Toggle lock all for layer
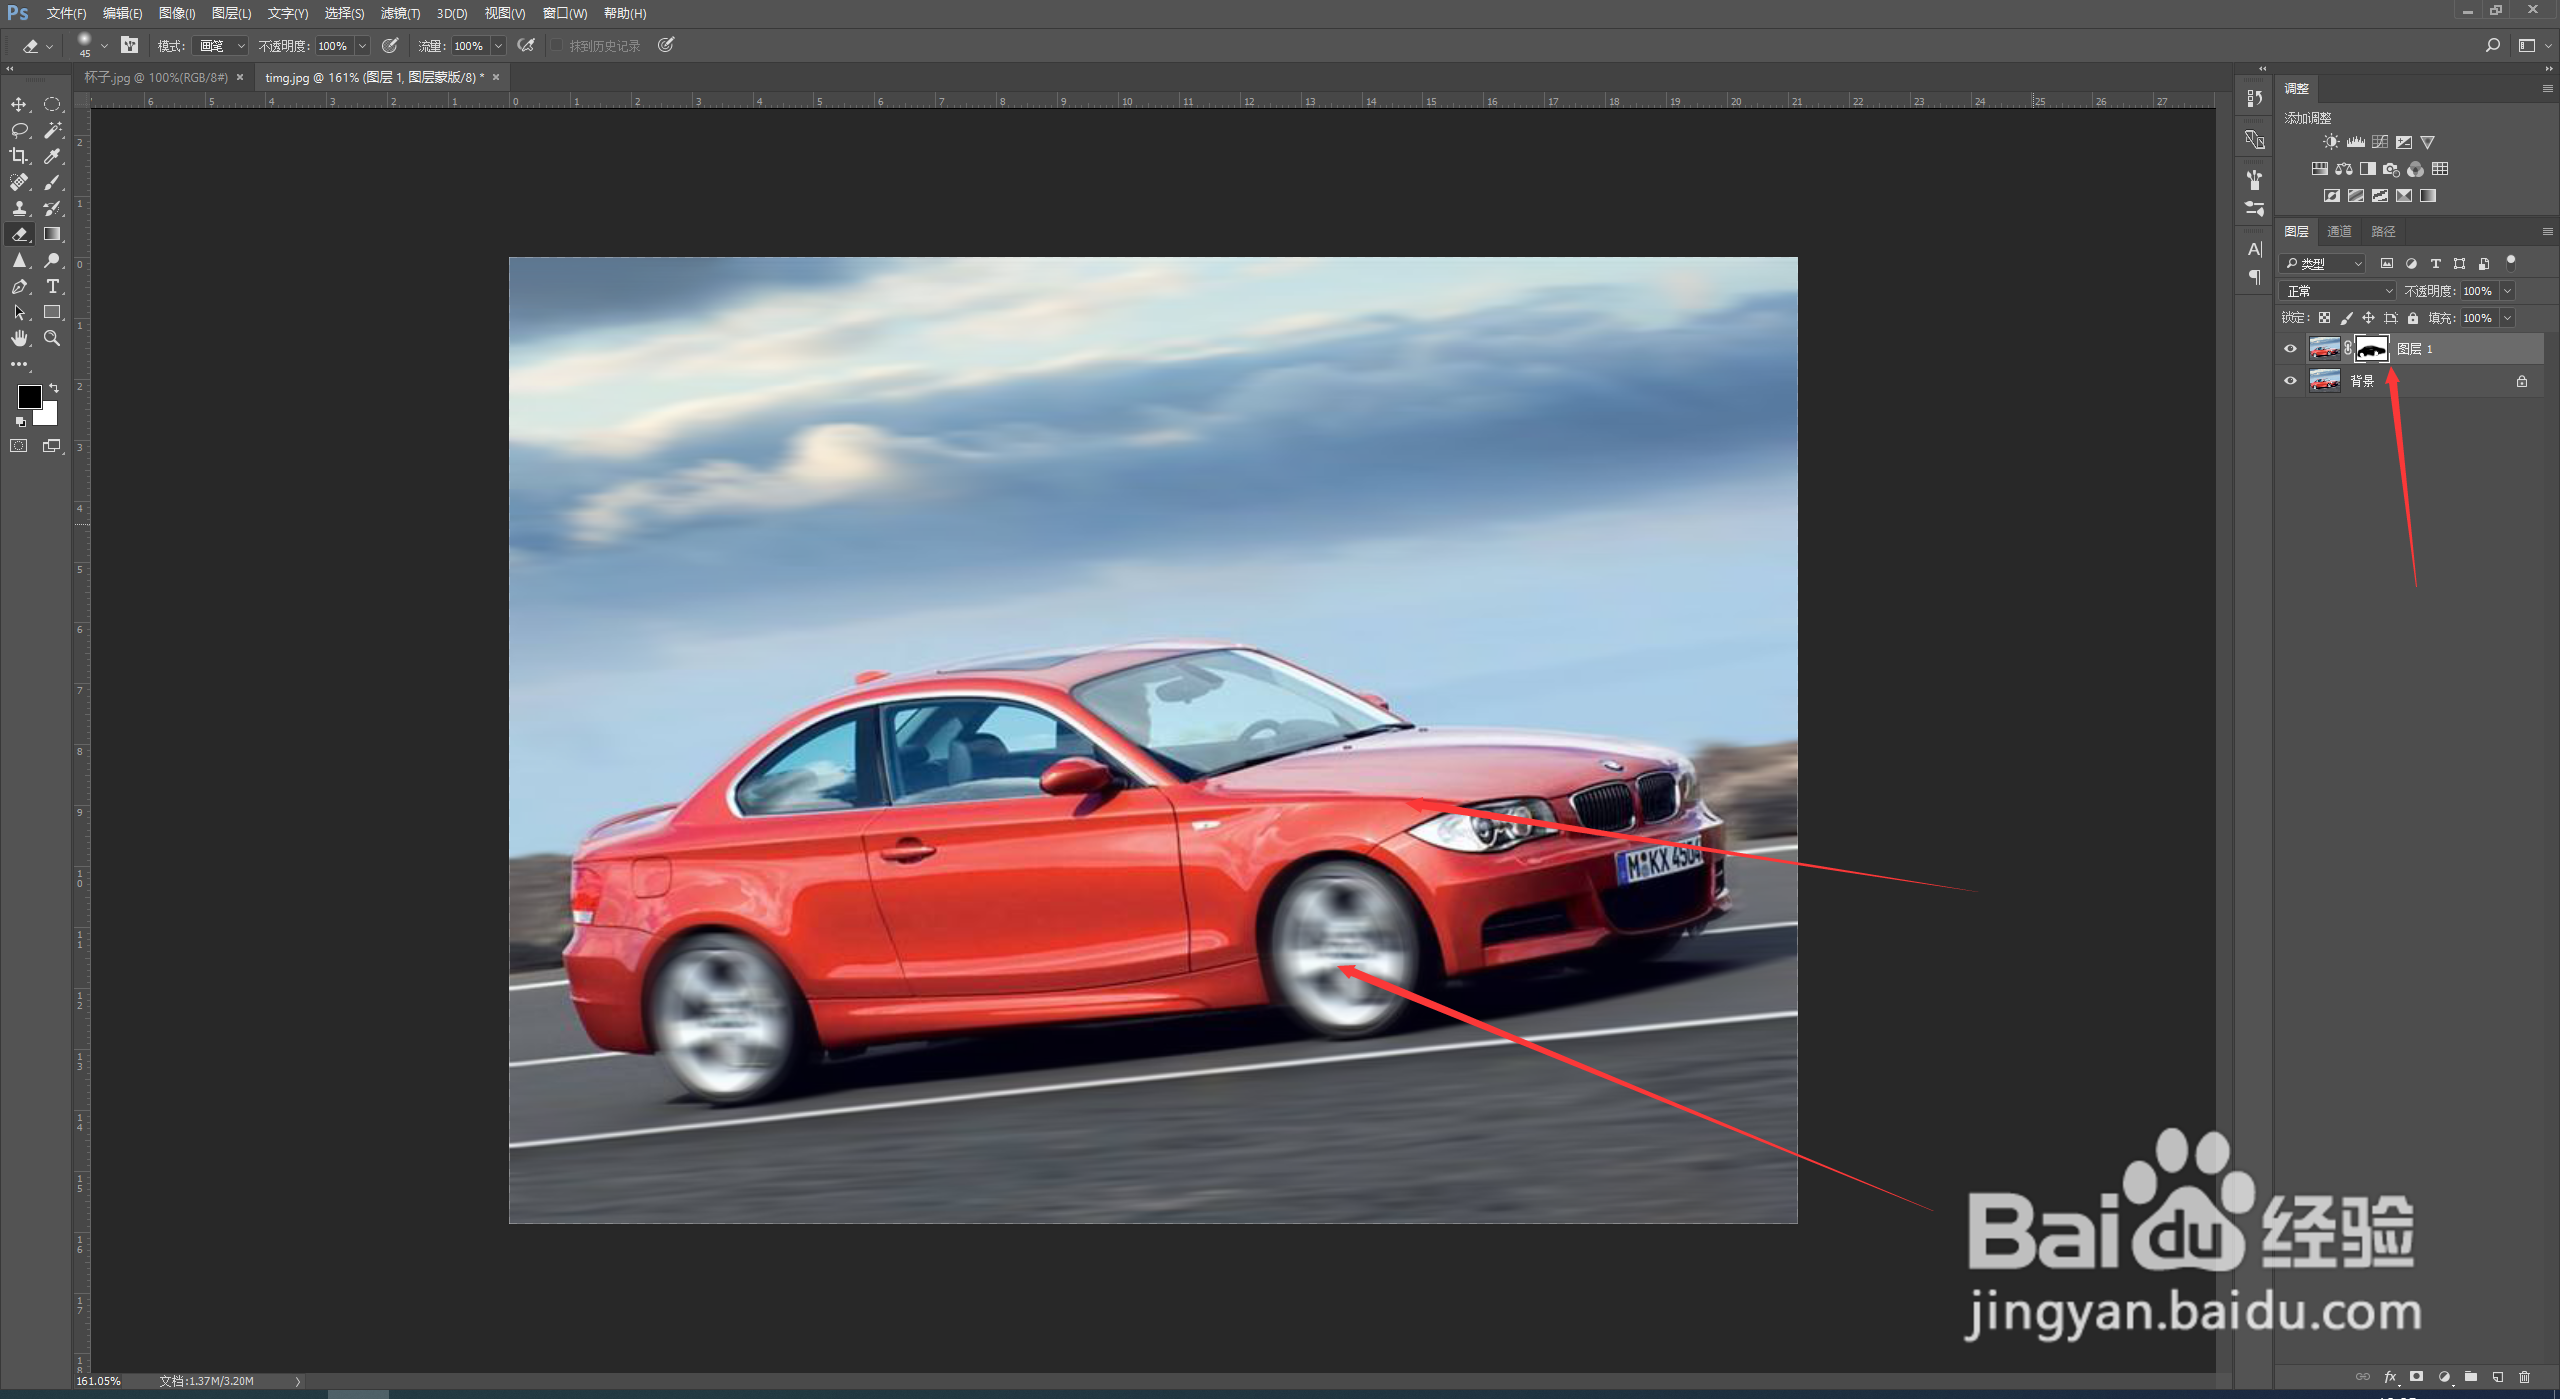 point(2413,318)
